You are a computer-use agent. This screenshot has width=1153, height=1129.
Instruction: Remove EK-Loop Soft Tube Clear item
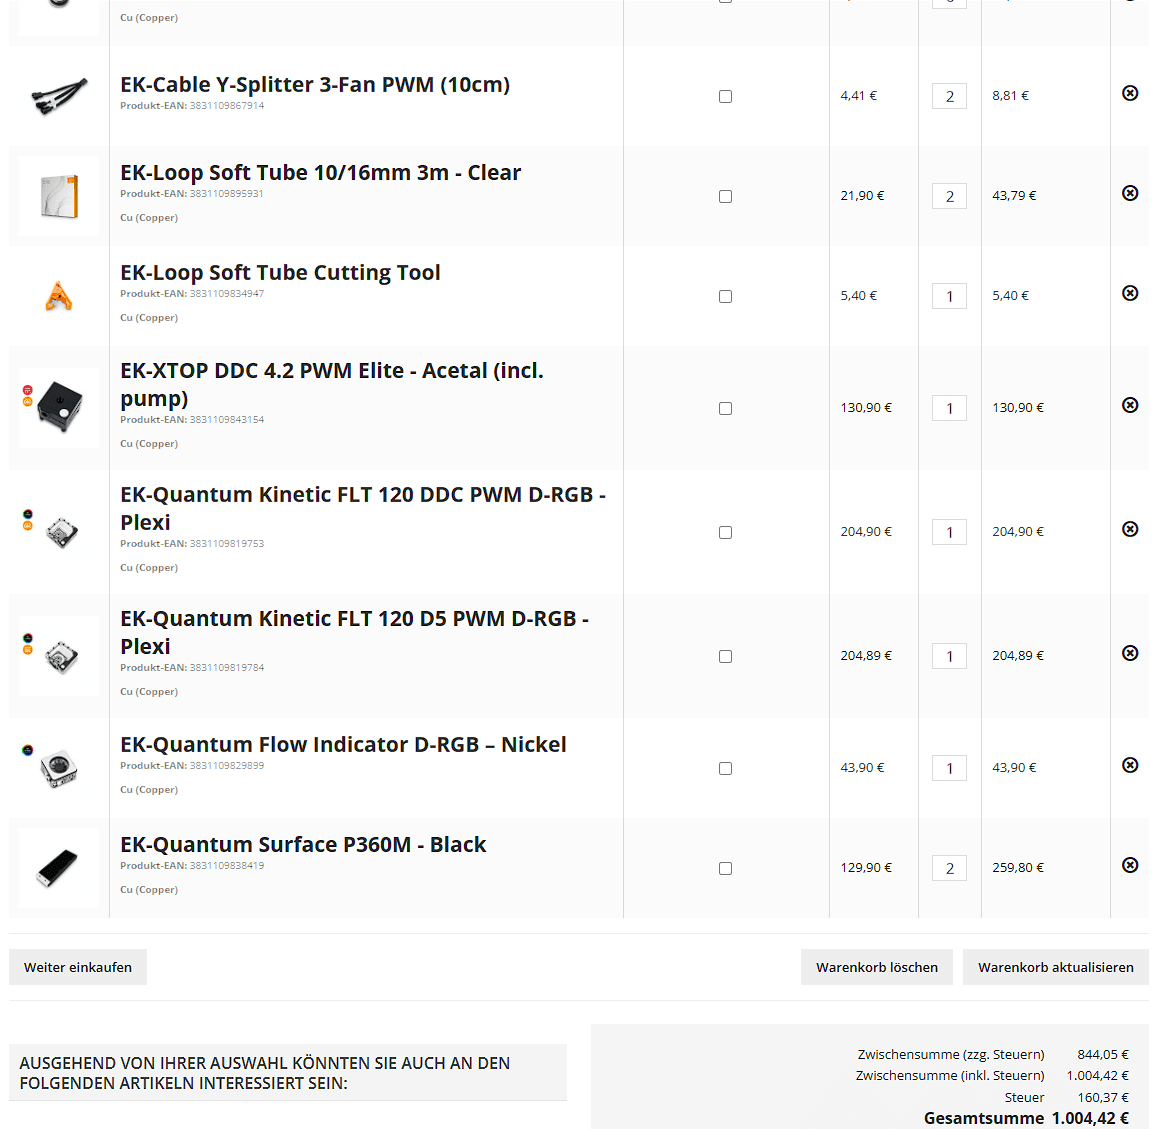(x=1130, y=193)
